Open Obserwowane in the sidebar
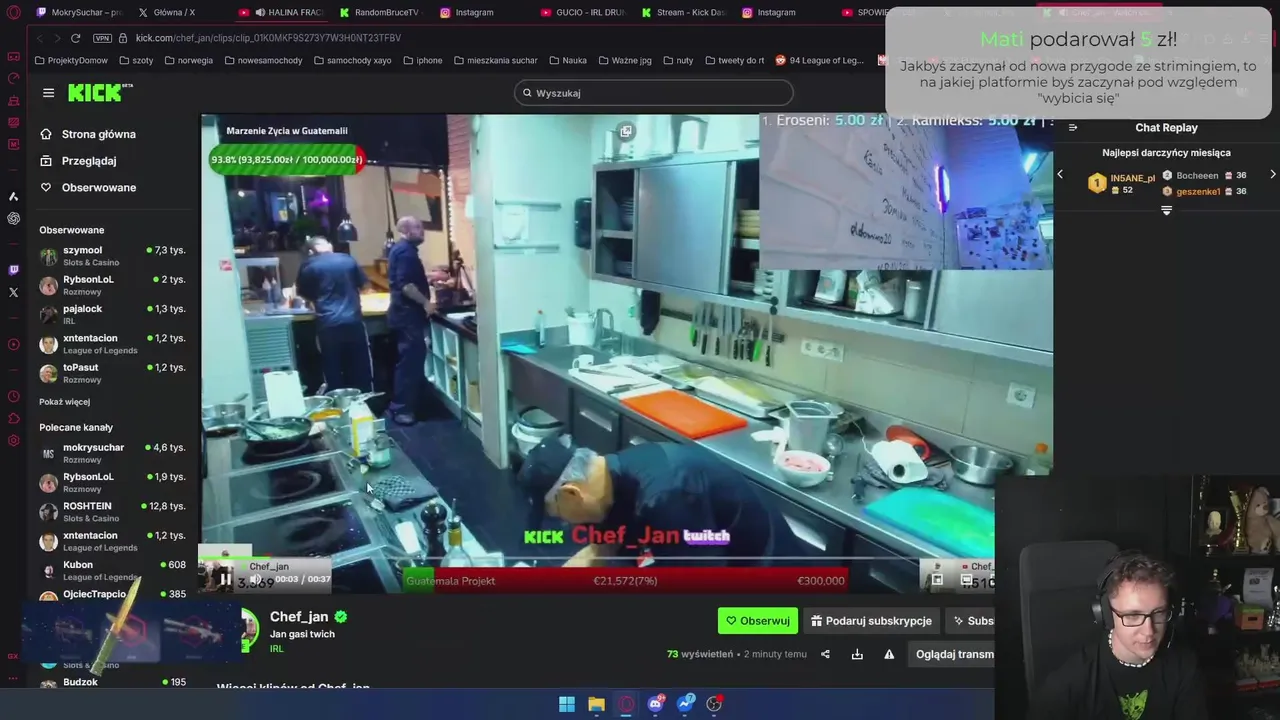Viewport: 1280px width, 720px height. pos(88,188)
